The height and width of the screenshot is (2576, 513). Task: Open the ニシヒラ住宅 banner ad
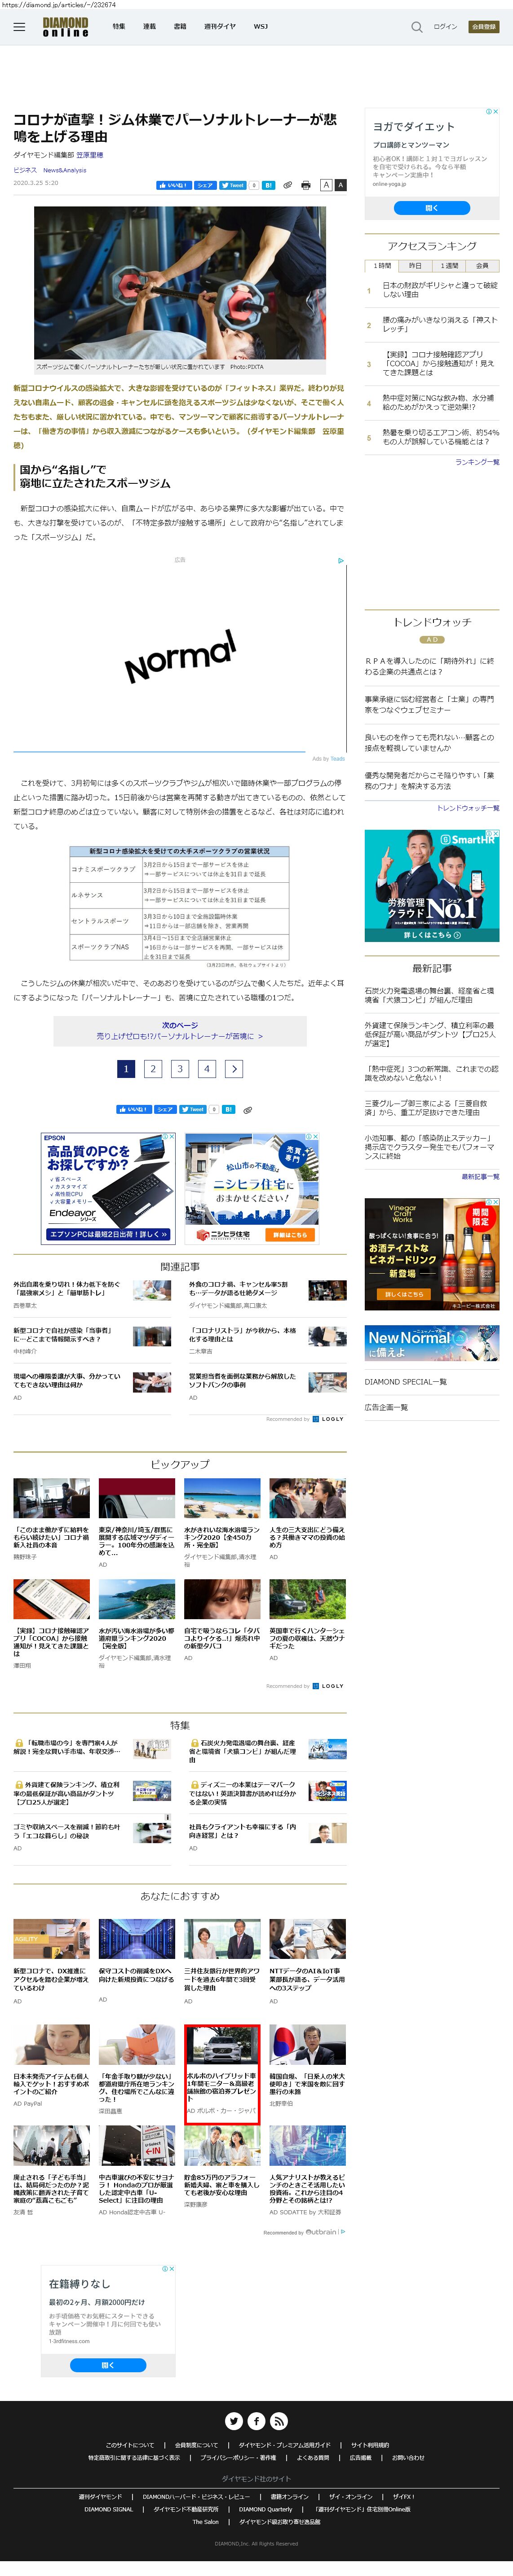point(252,1188)
